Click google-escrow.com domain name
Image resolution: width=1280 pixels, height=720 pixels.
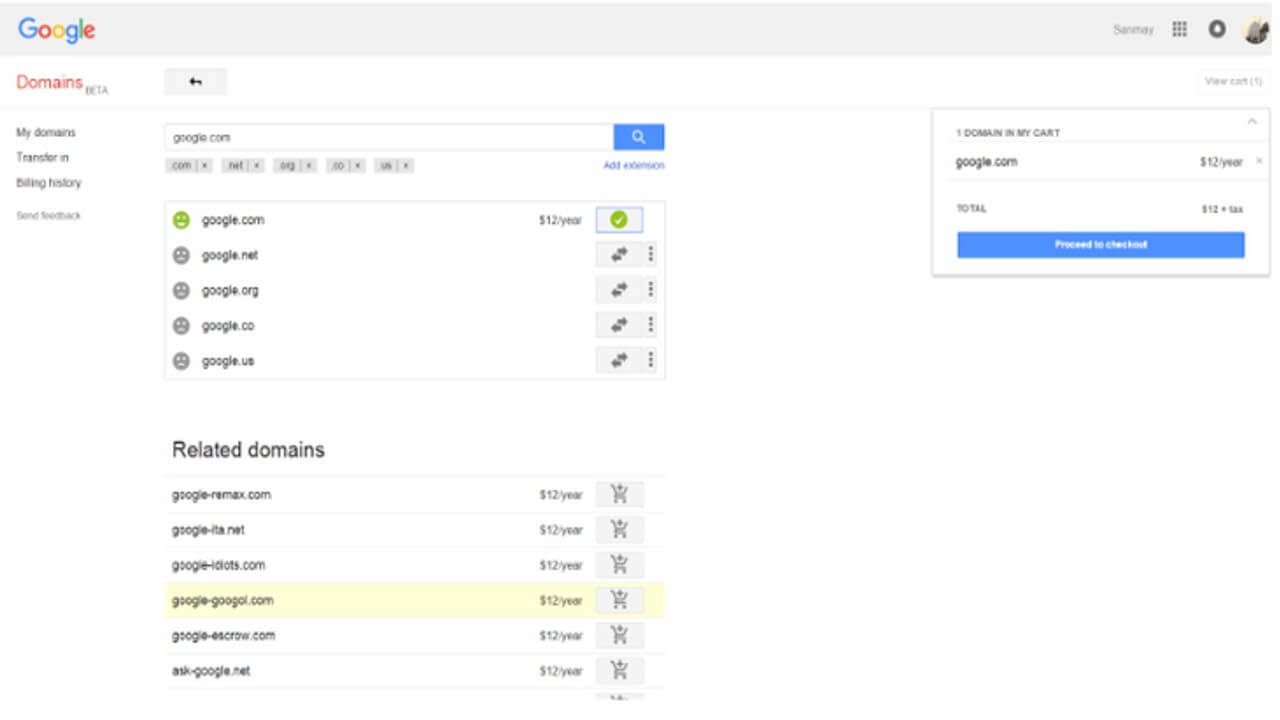pyautogui.click(x=223, y=635)
